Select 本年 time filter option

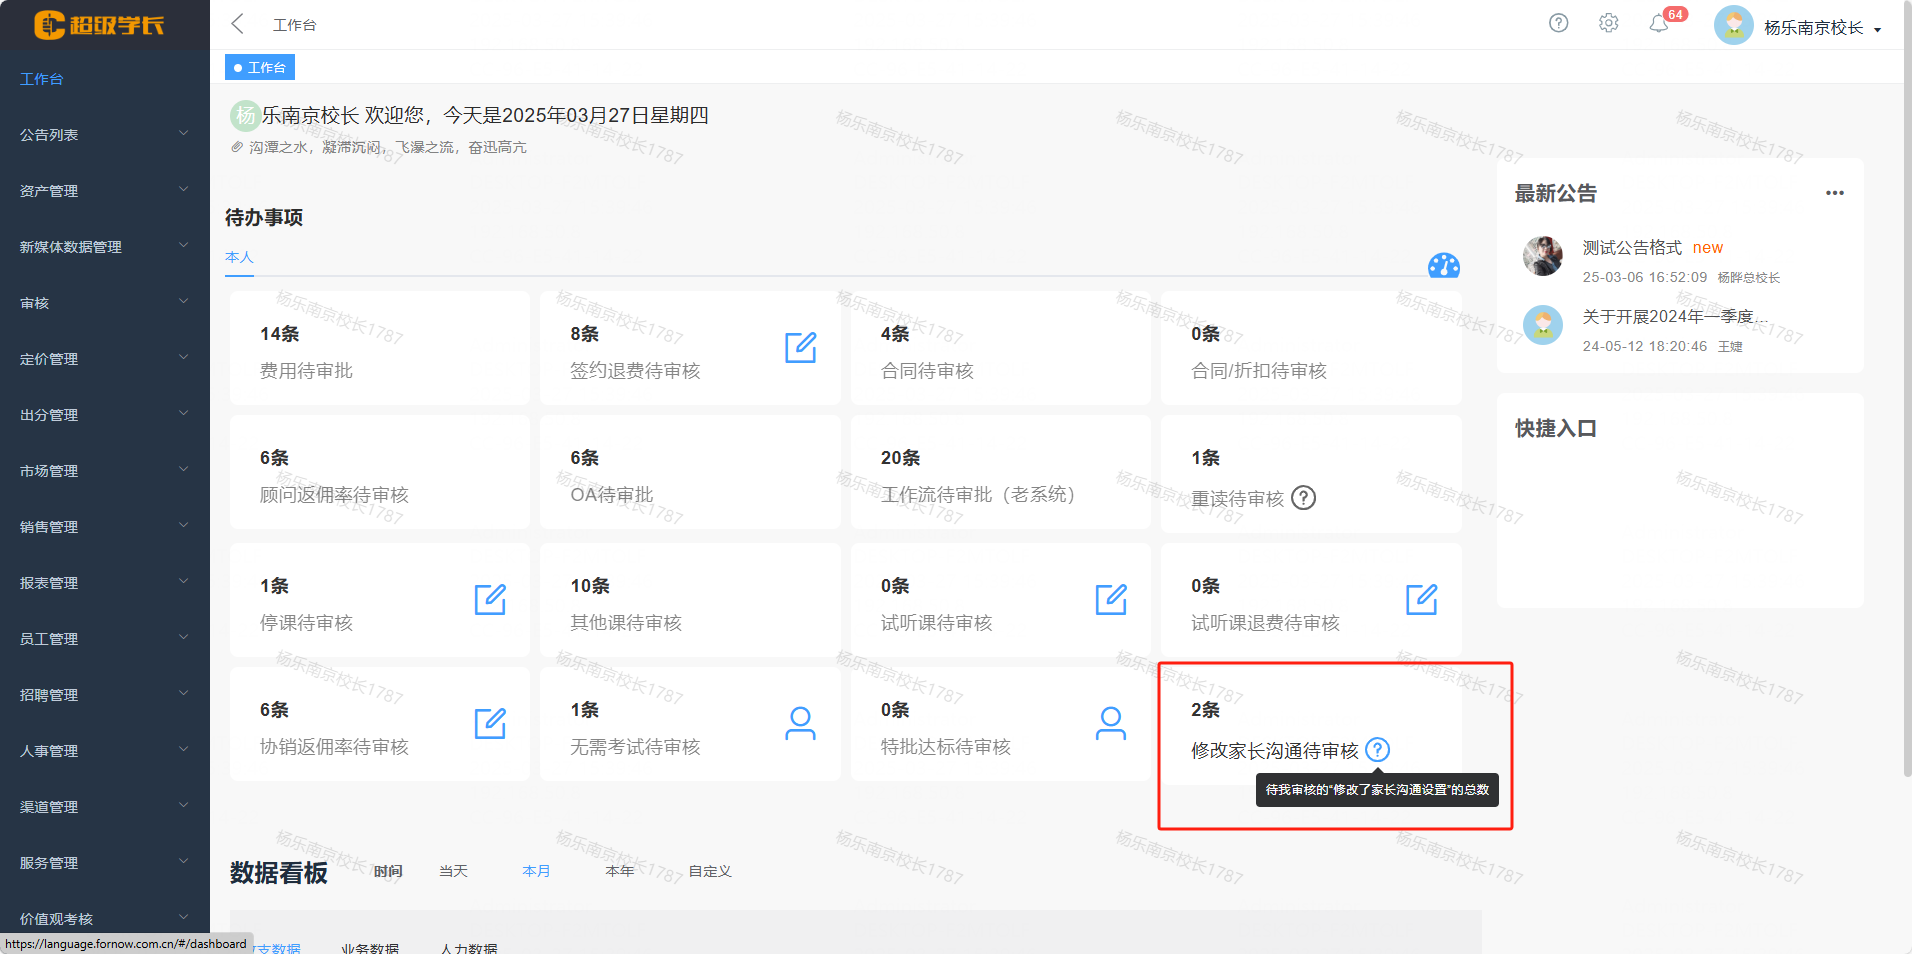pos(619,871)
